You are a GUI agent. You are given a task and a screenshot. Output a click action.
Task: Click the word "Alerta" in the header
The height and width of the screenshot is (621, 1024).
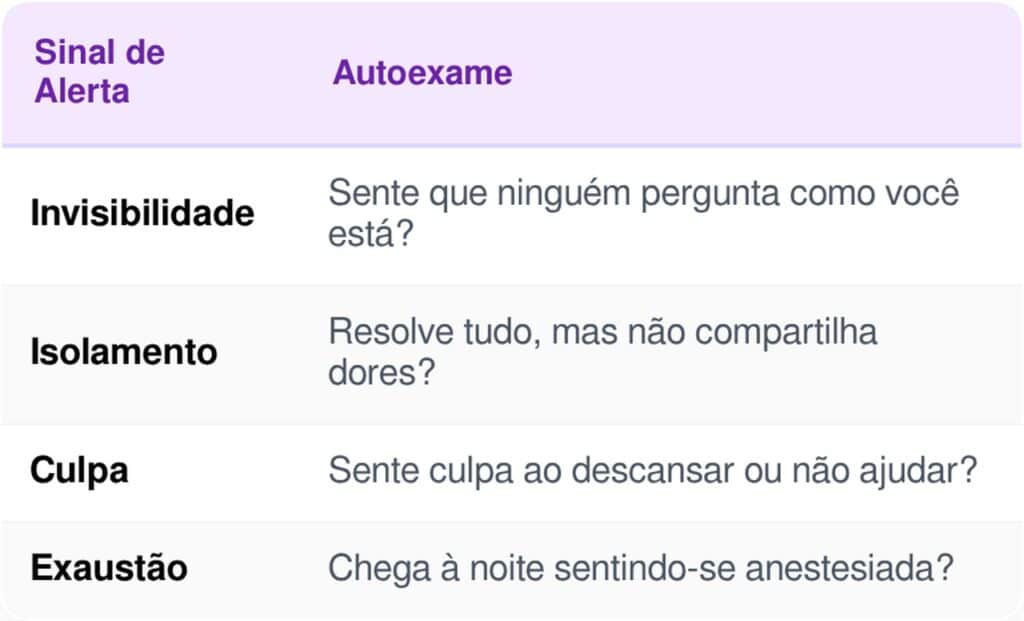tap(82, 91)
